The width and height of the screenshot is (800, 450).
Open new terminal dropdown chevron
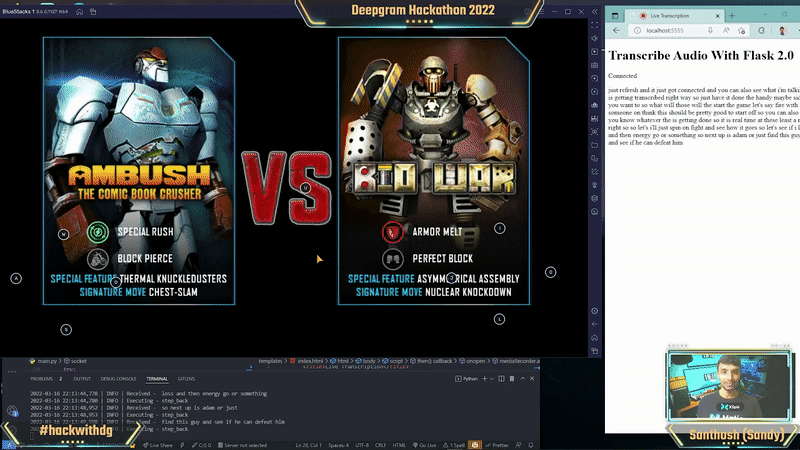492,379
